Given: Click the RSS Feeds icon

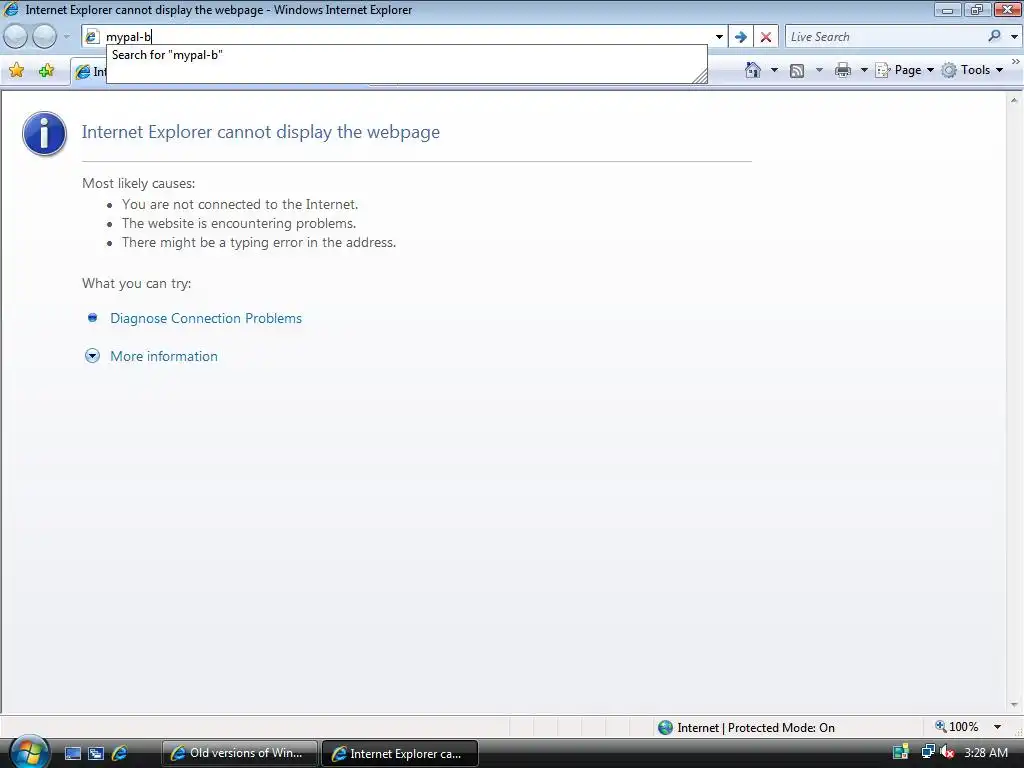Looking at the screenshot, I should click(x=797, y=71).
